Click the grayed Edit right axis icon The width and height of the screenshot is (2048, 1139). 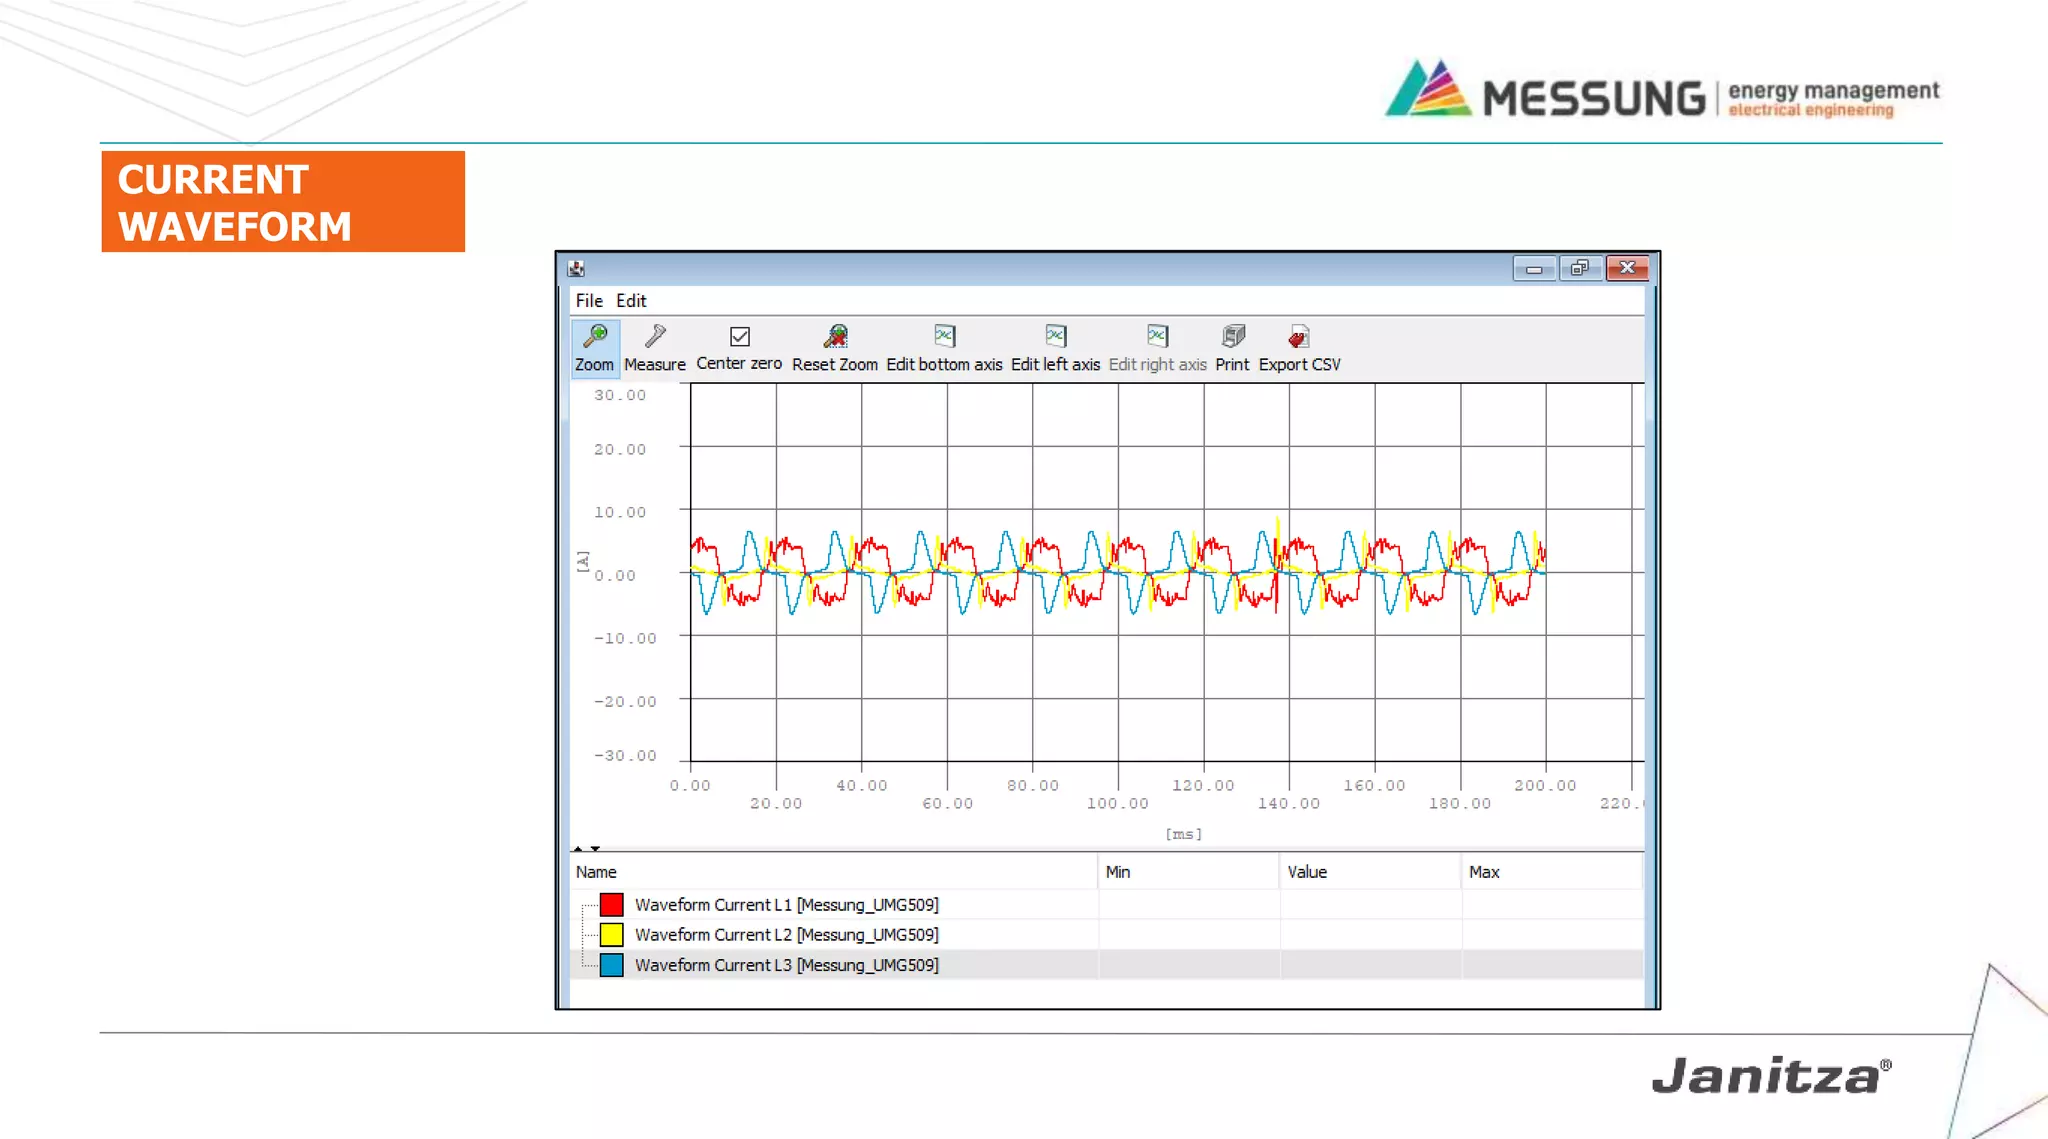pos(1157,337)
